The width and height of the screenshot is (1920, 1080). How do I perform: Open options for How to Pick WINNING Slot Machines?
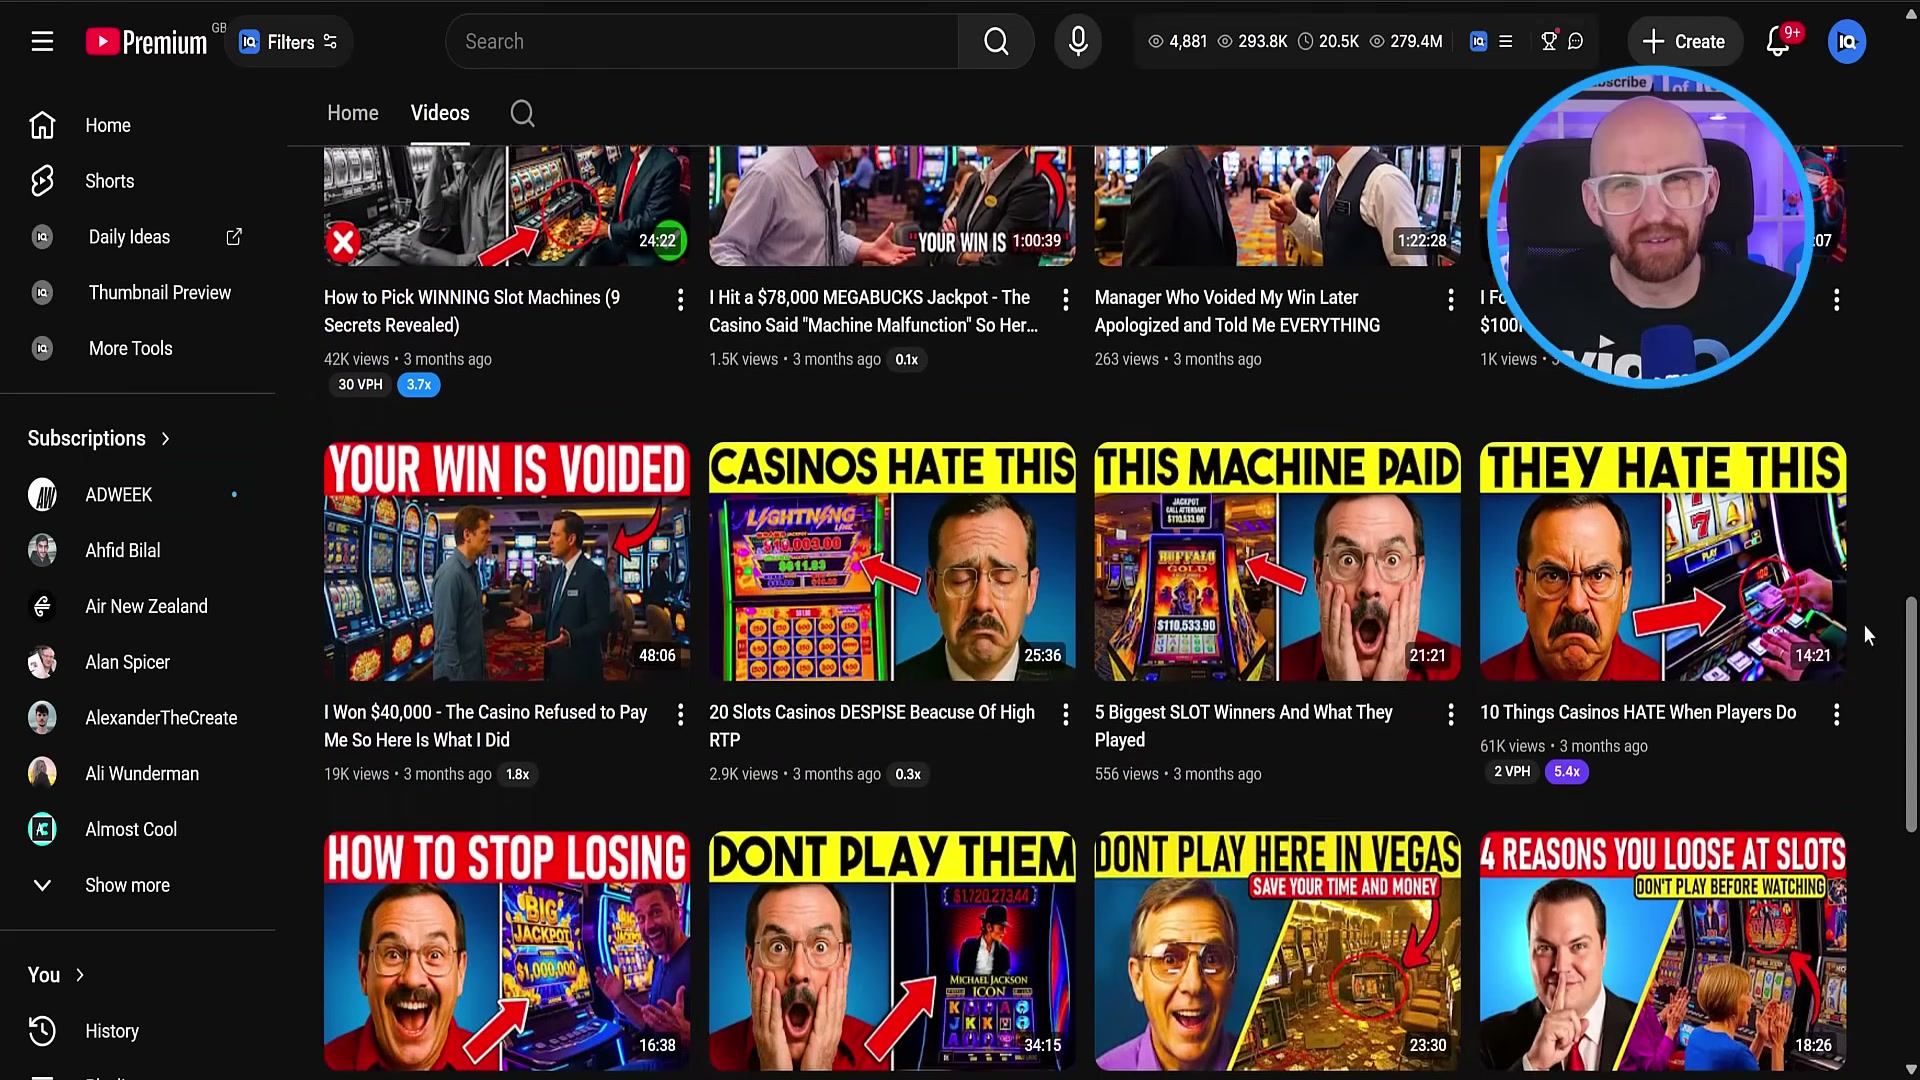pos(680,299)
